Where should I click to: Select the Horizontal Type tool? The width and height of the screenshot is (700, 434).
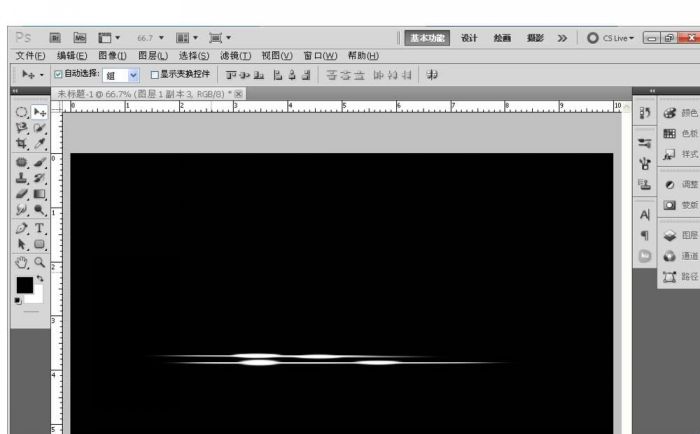(x=40, y=228)
